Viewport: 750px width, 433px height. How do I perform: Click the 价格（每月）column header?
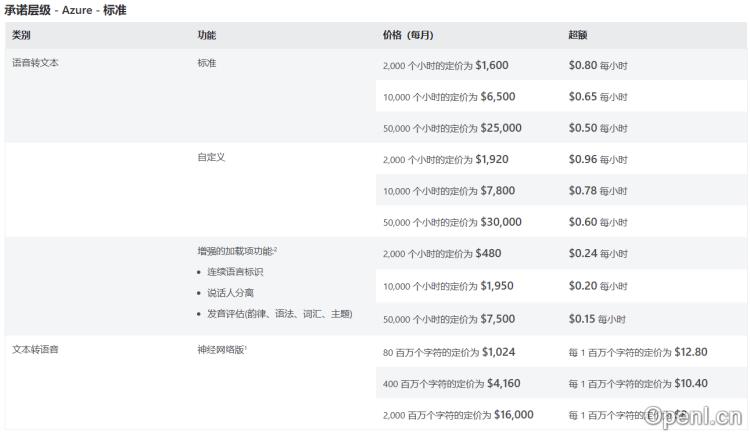pyautogui.click(x=408, y=35)
